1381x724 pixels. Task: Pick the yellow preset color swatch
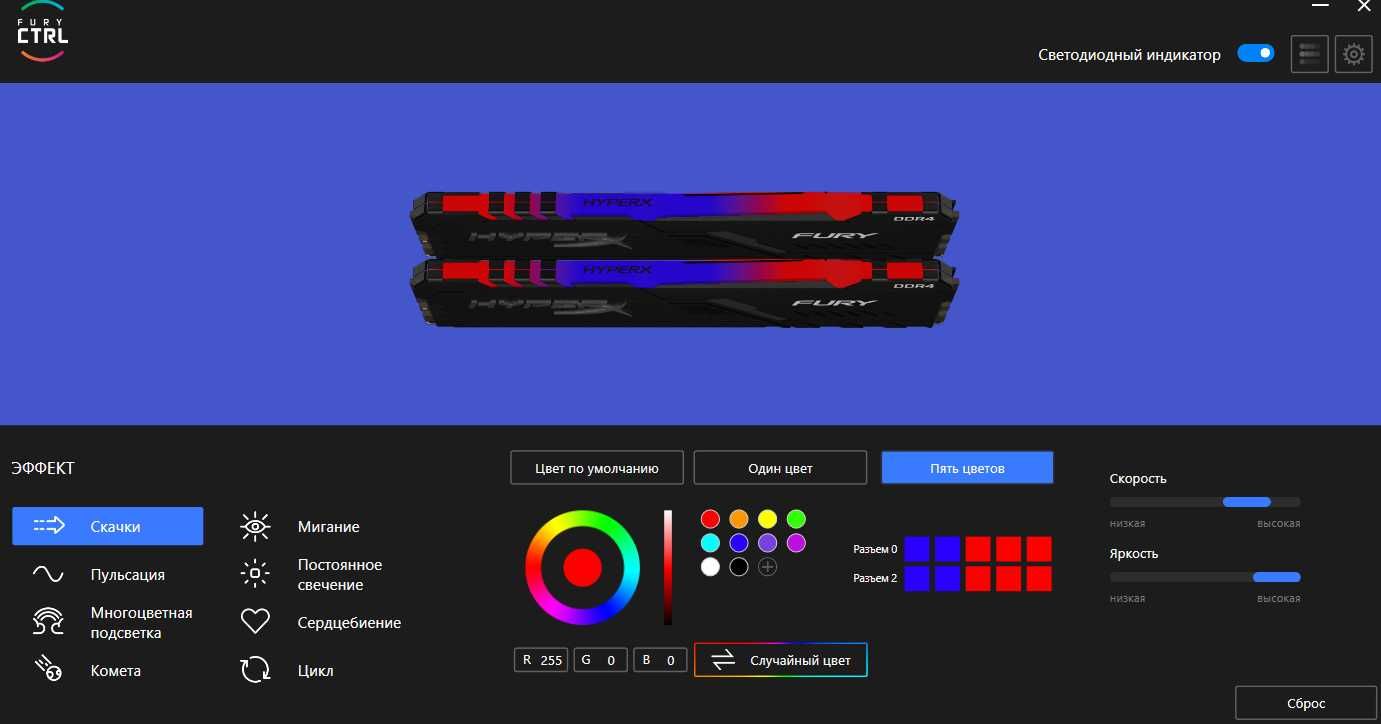(x=767, y=519)
